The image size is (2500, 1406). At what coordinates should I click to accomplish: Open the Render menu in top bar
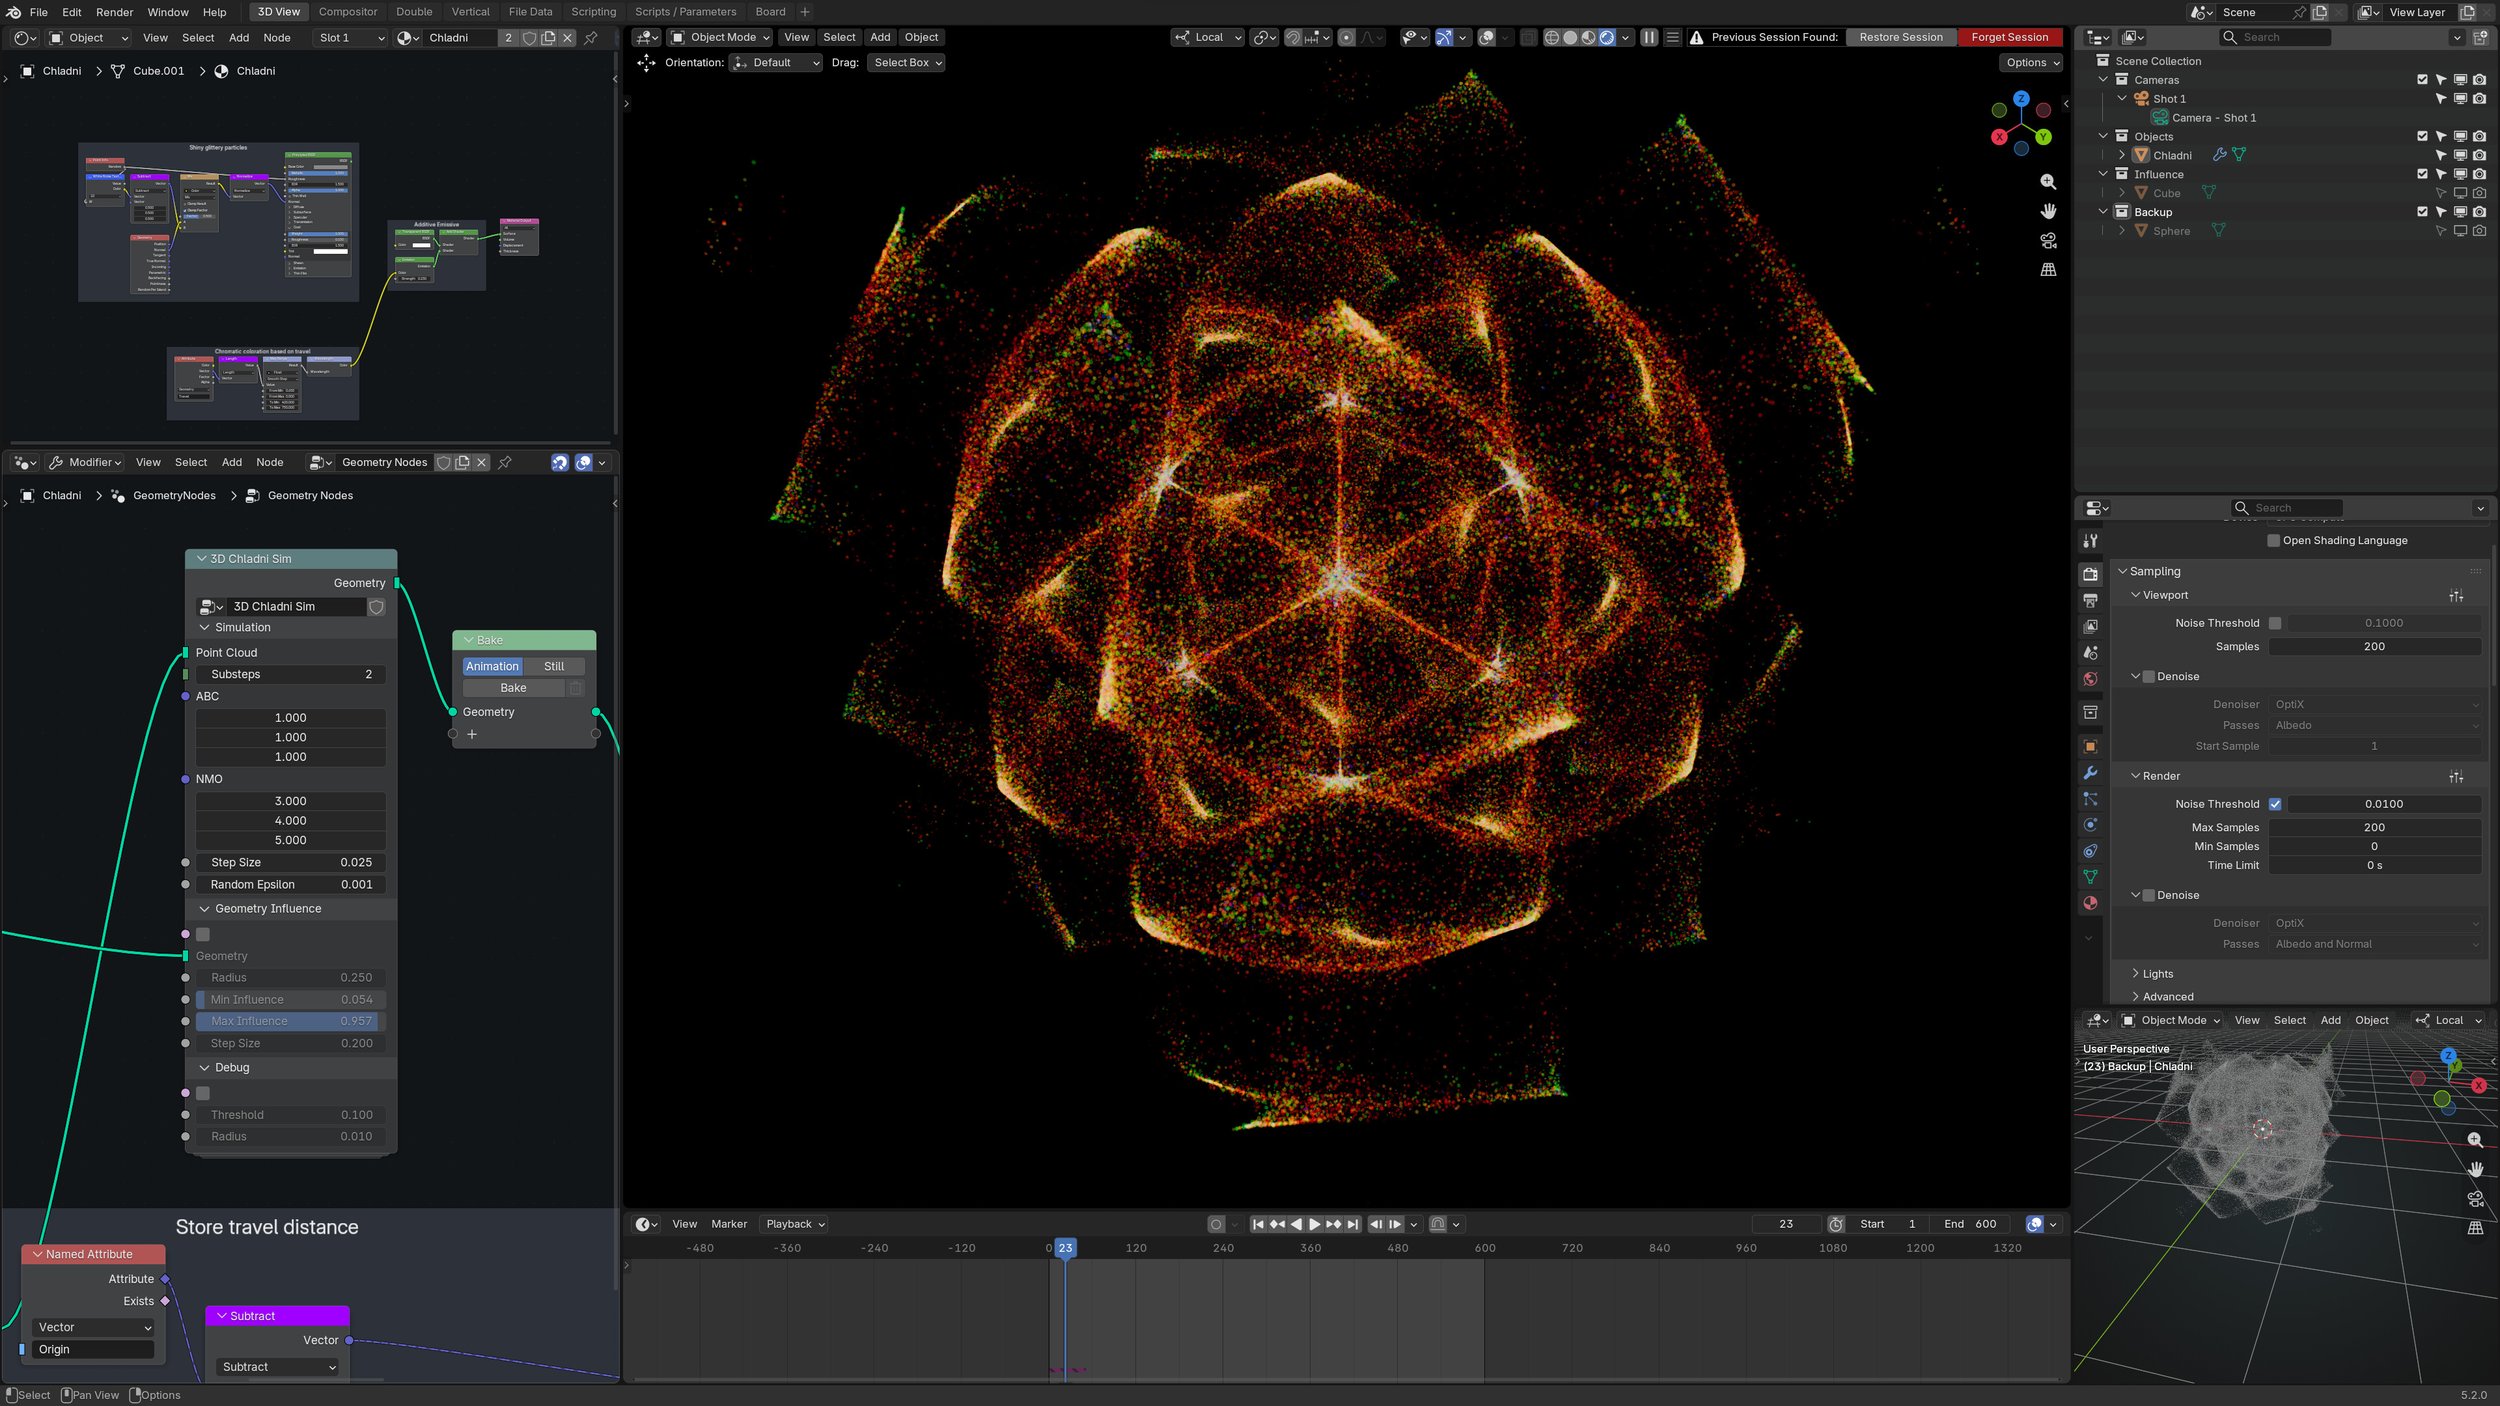[115, 12]
